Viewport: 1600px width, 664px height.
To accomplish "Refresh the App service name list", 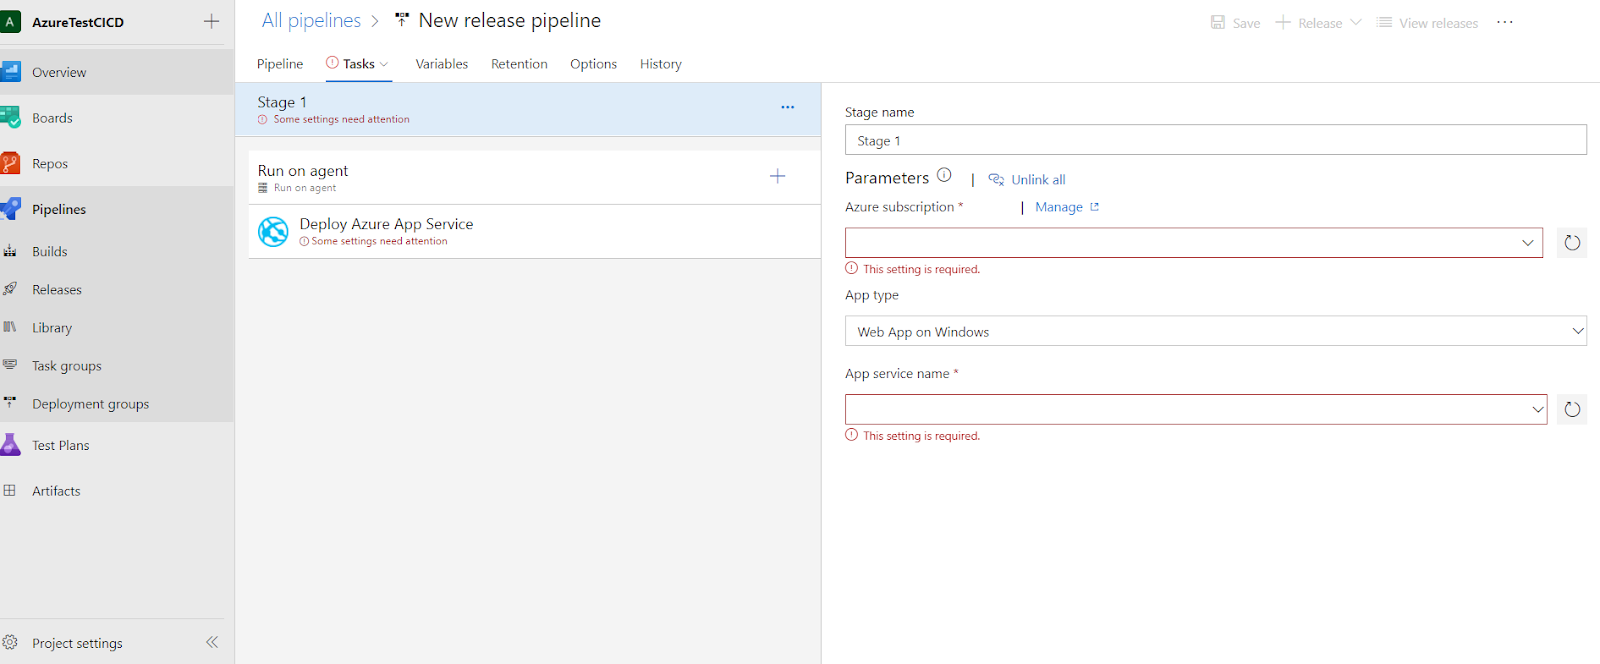I will click(x=1572, y=409).
